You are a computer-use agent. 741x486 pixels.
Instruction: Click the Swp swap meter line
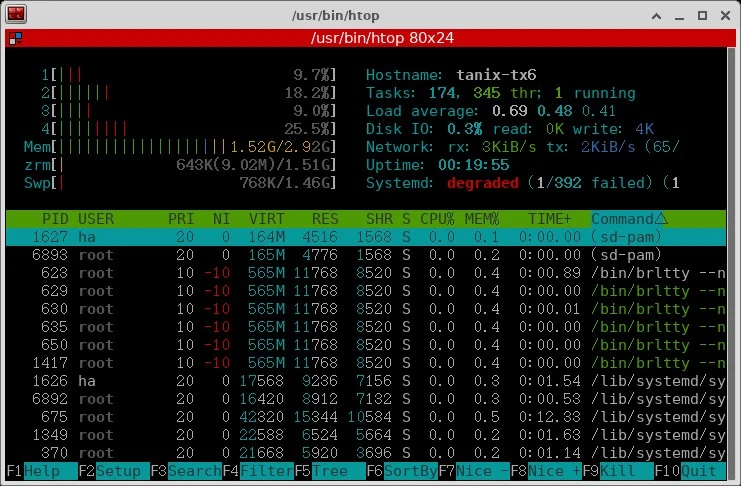(180, 182)
